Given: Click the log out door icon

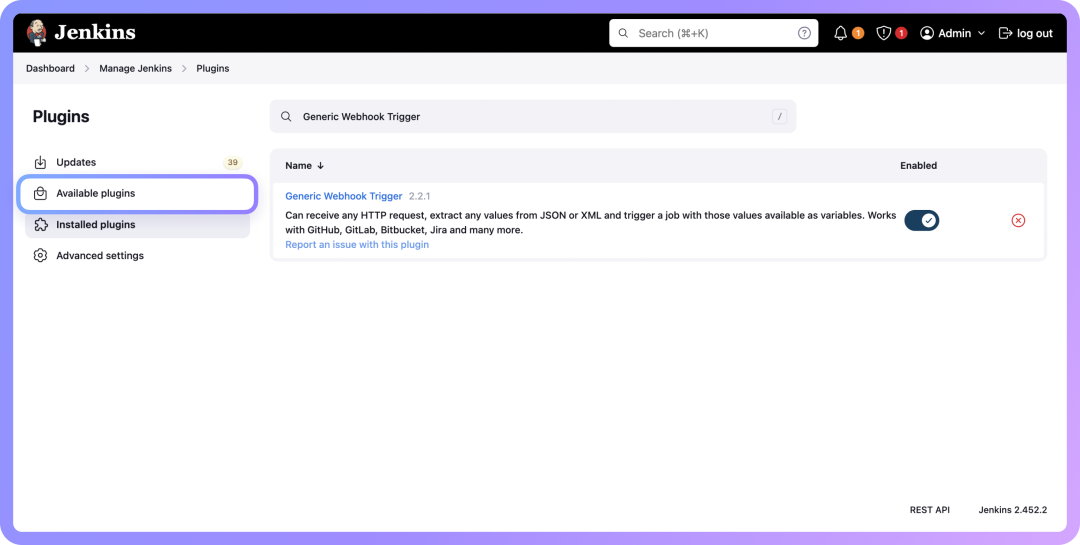Looking at the screenshot, I should click(1006, 33).
